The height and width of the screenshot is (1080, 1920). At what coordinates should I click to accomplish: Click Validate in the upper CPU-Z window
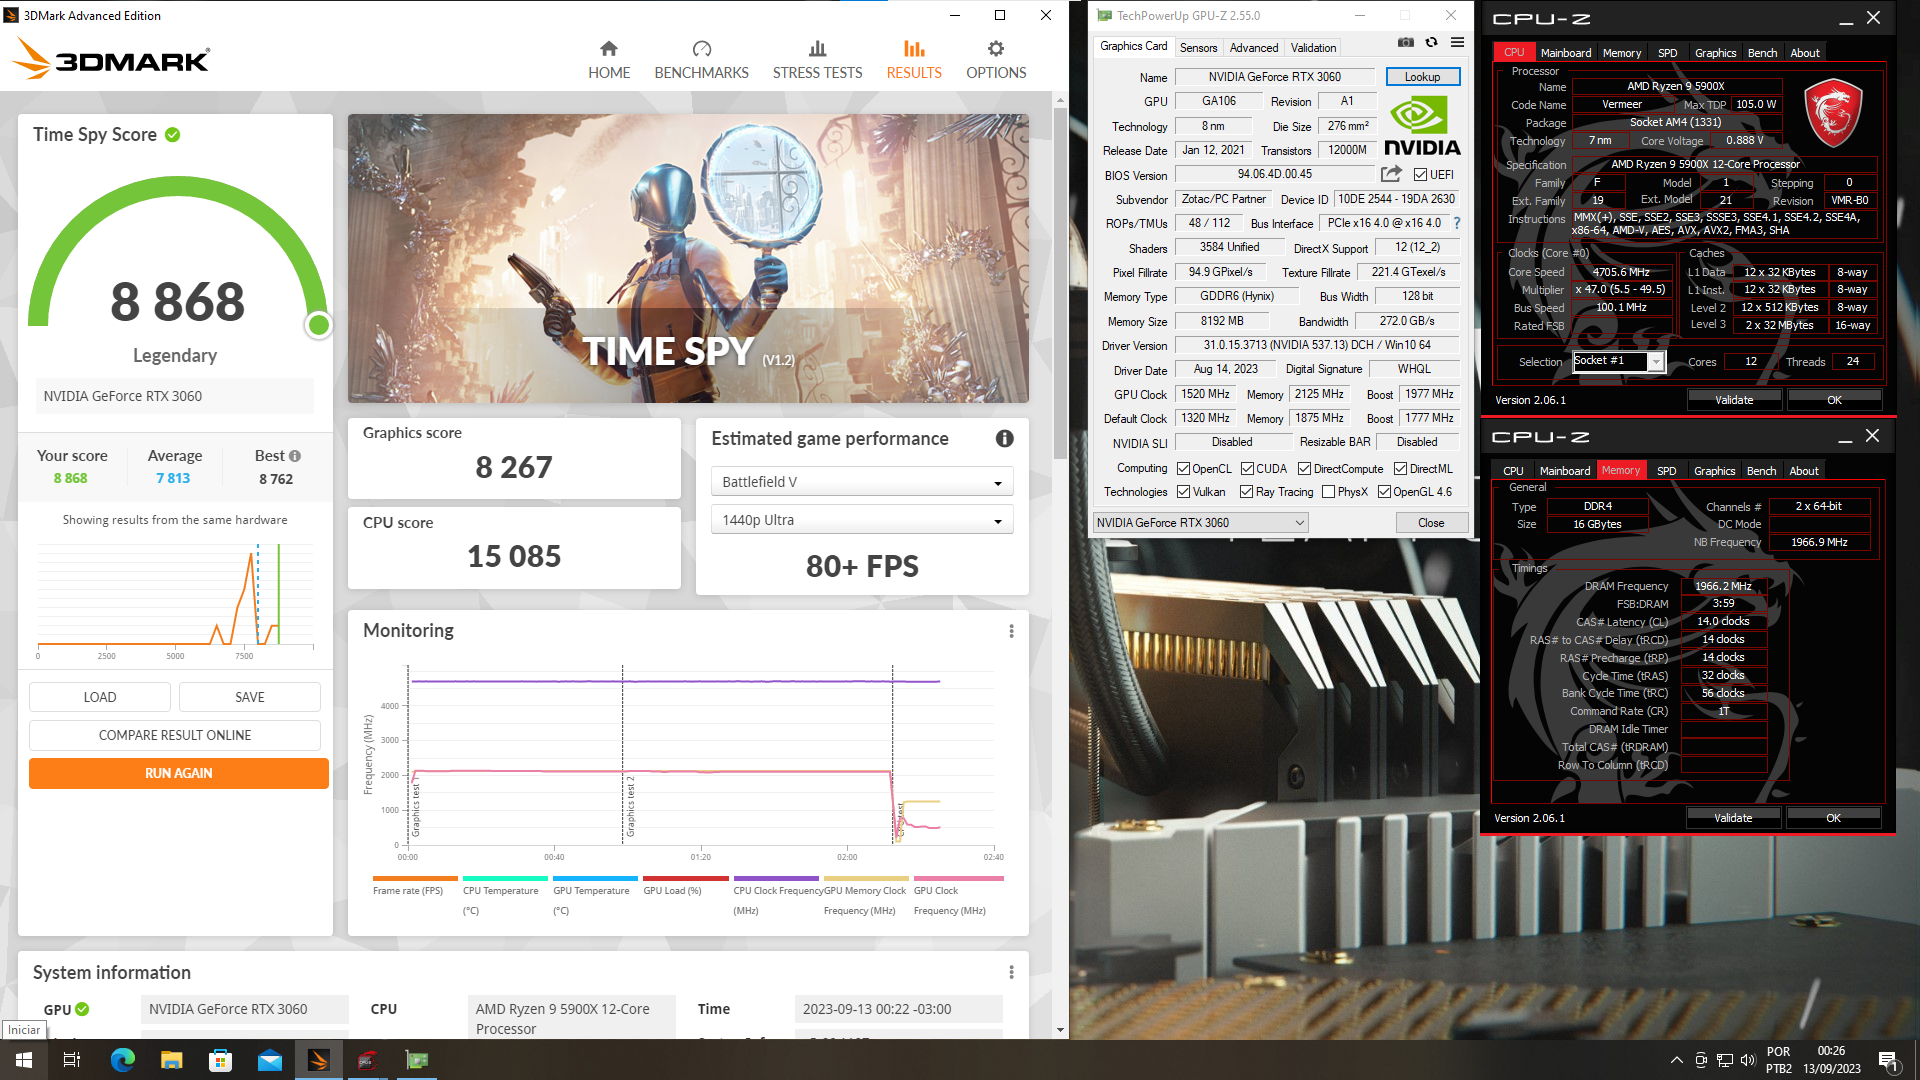(1734, 399)
